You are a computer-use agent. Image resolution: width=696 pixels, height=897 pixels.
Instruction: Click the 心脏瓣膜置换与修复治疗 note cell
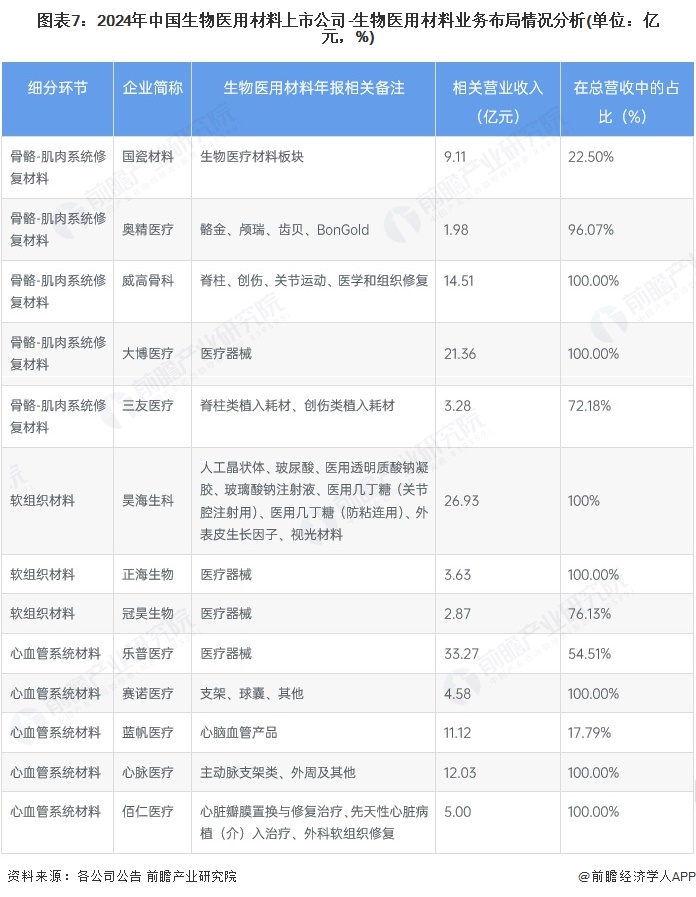pyautogui.click(x=314, y=822)
